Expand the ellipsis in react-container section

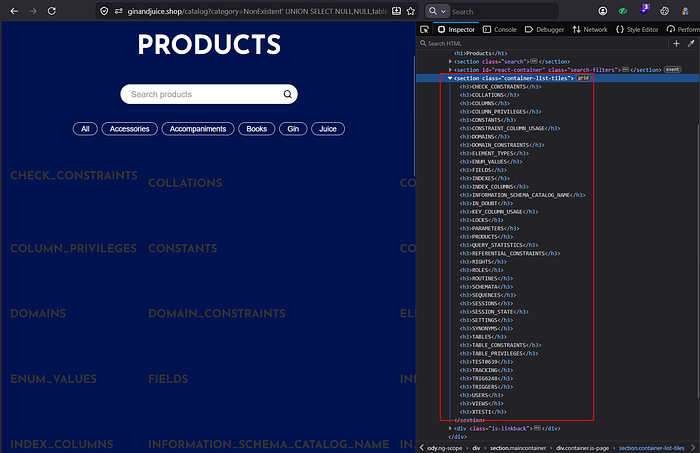click(x=625, y=70)
